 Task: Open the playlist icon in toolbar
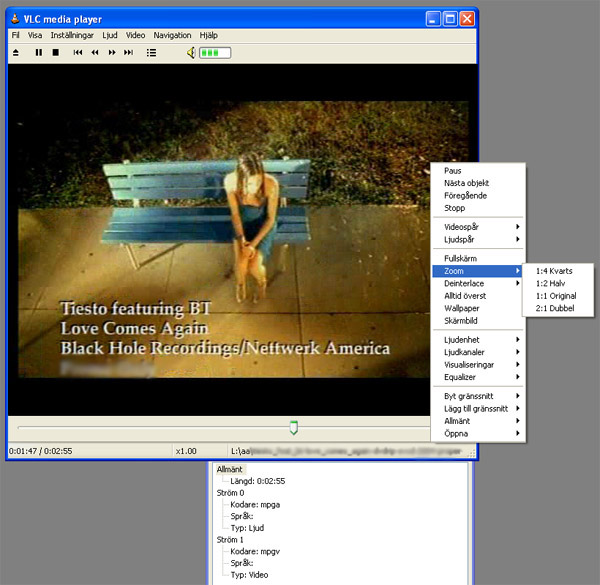151,52
